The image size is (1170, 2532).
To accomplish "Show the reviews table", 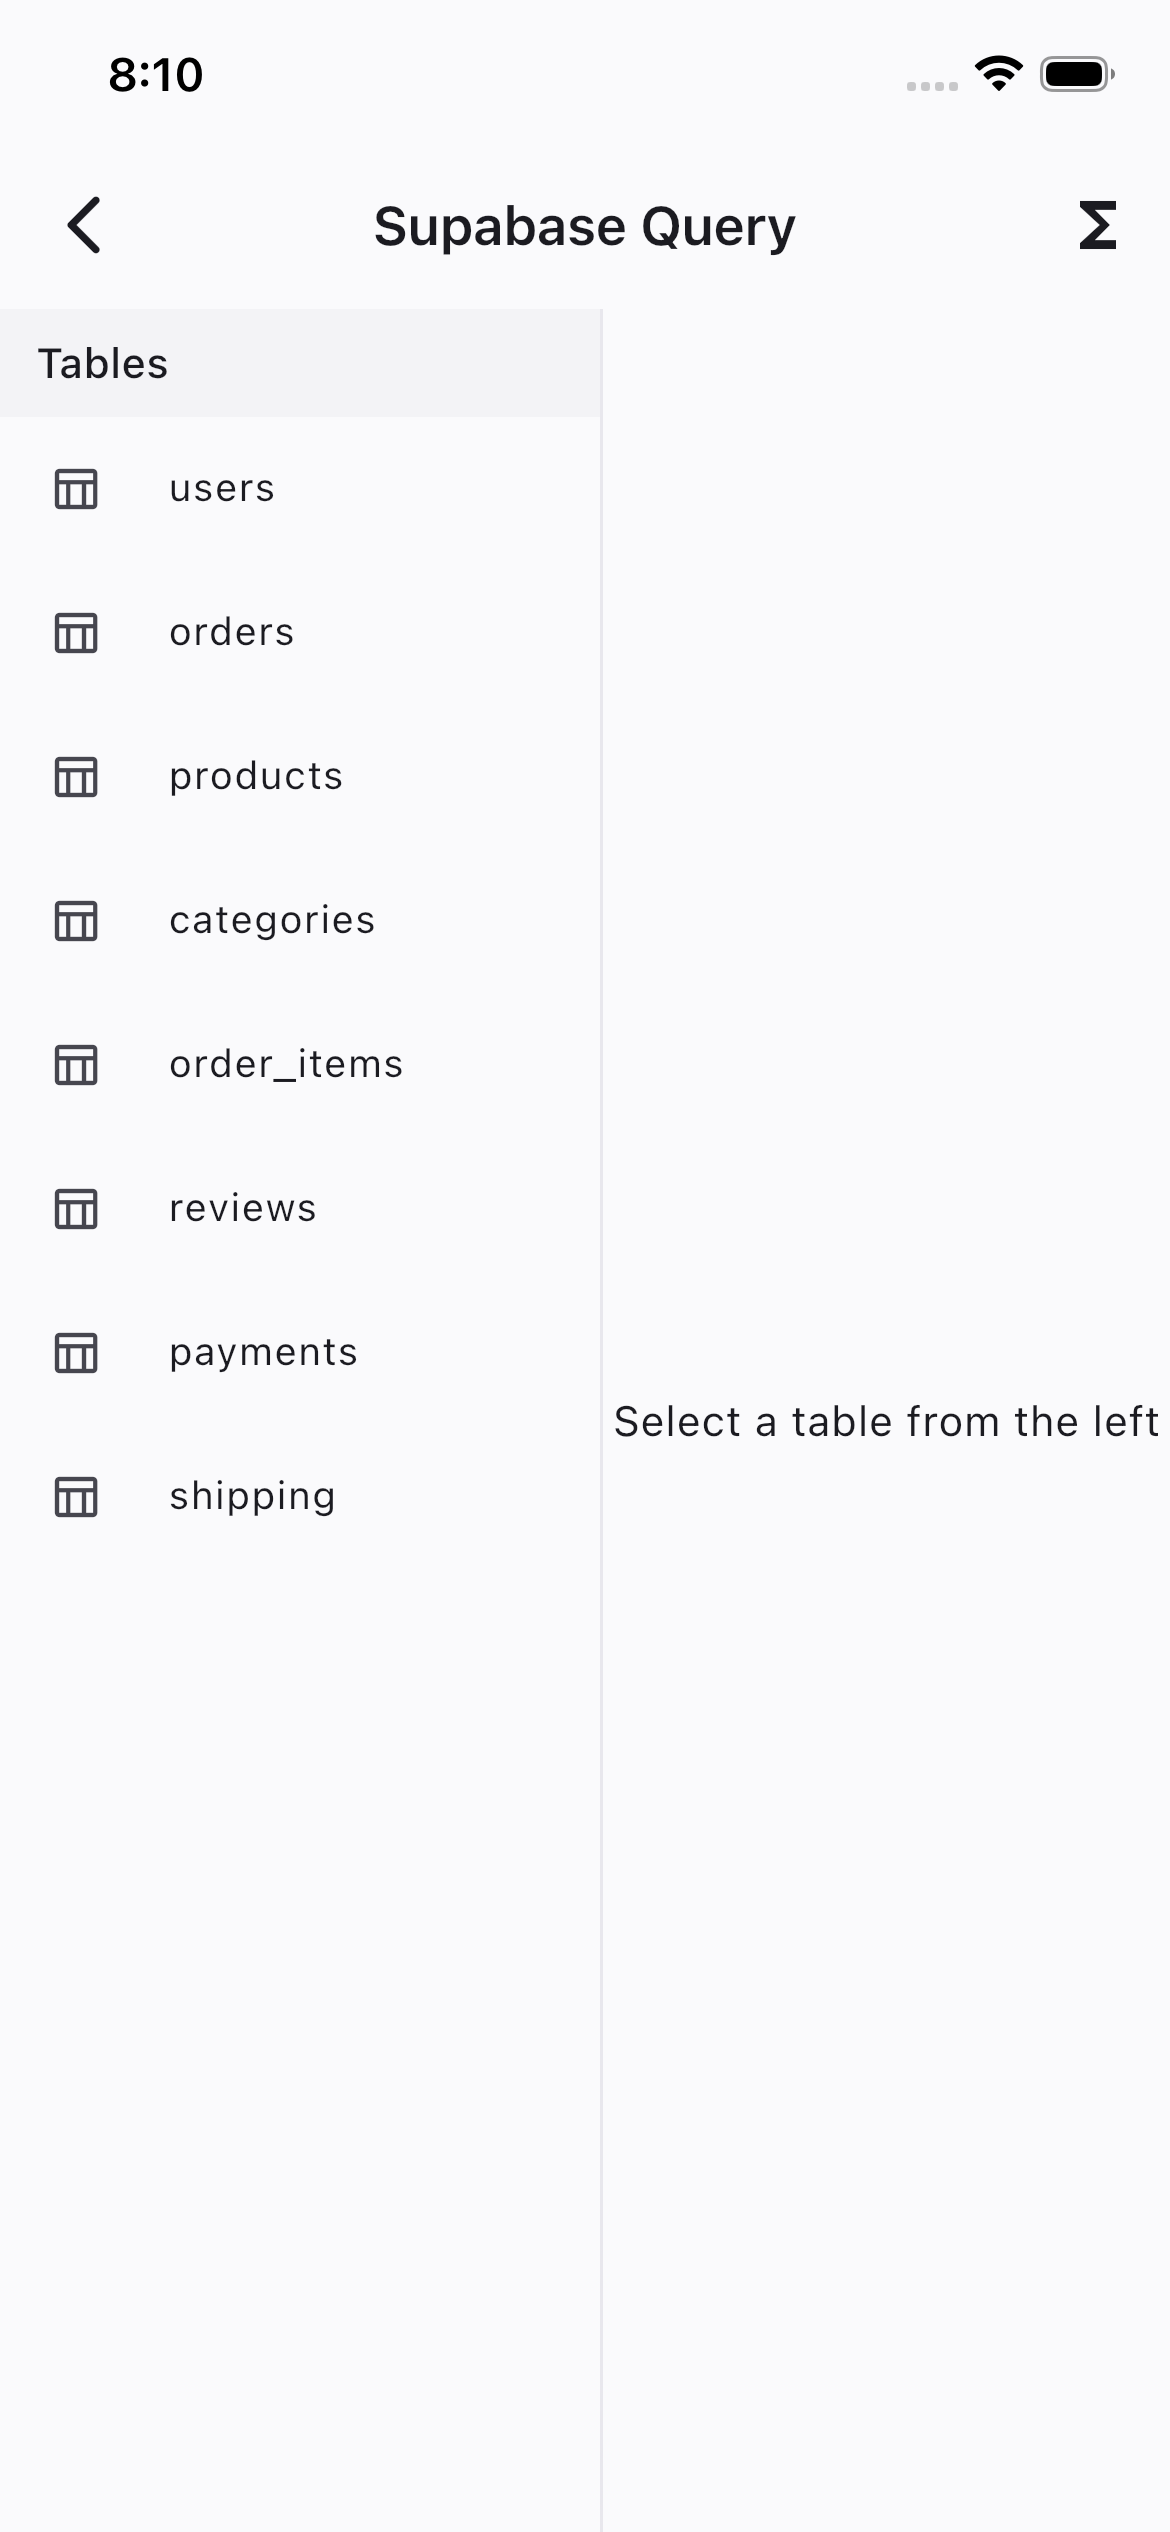I will coord(243,1209).
